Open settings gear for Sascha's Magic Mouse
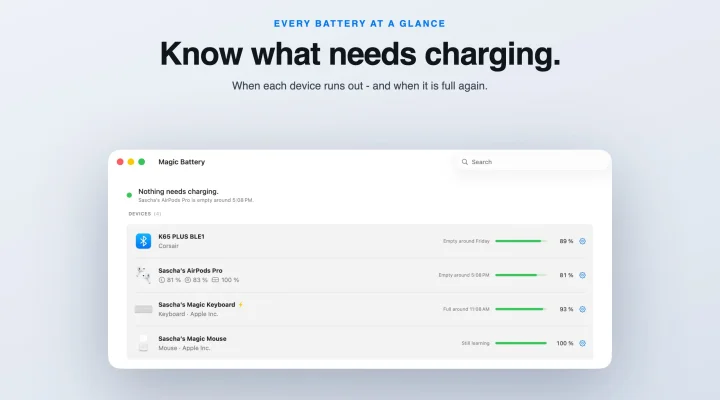720x400 pixels. pyautogui.click(x=582, y=343)
